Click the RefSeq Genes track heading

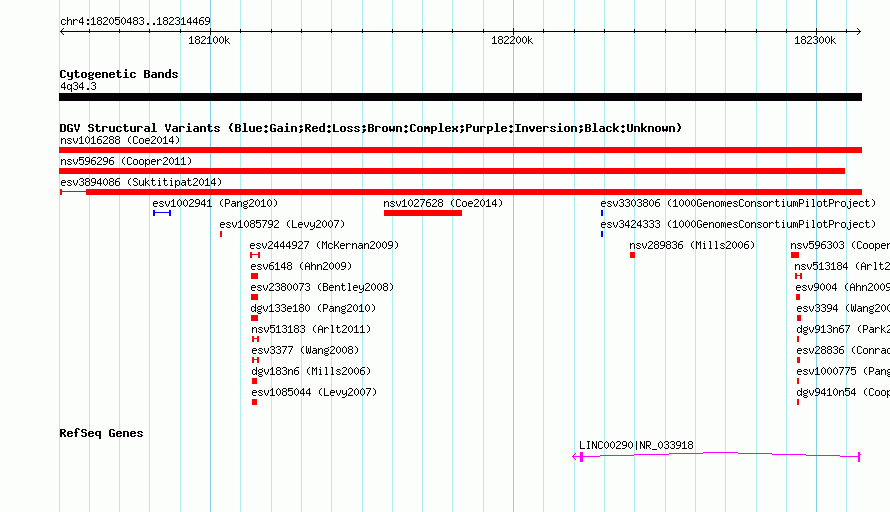pos(101,433)
